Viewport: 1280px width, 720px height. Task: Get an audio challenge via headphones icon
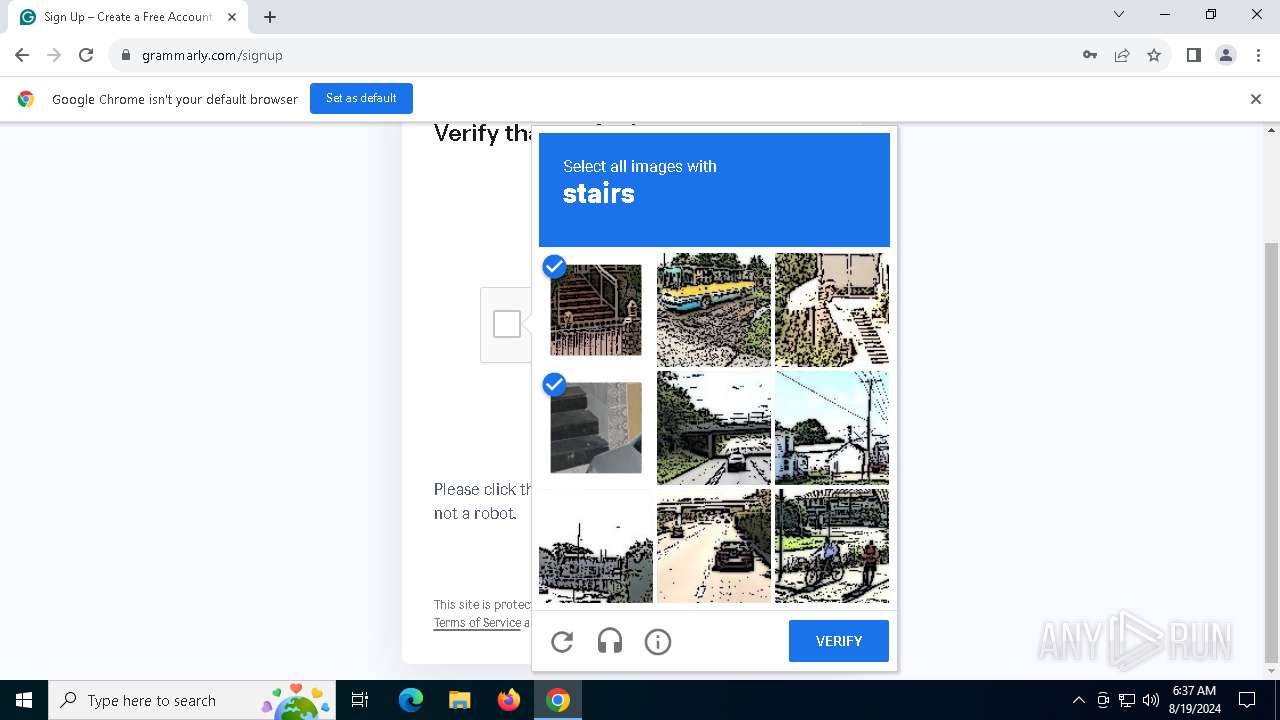coord(610,642)
